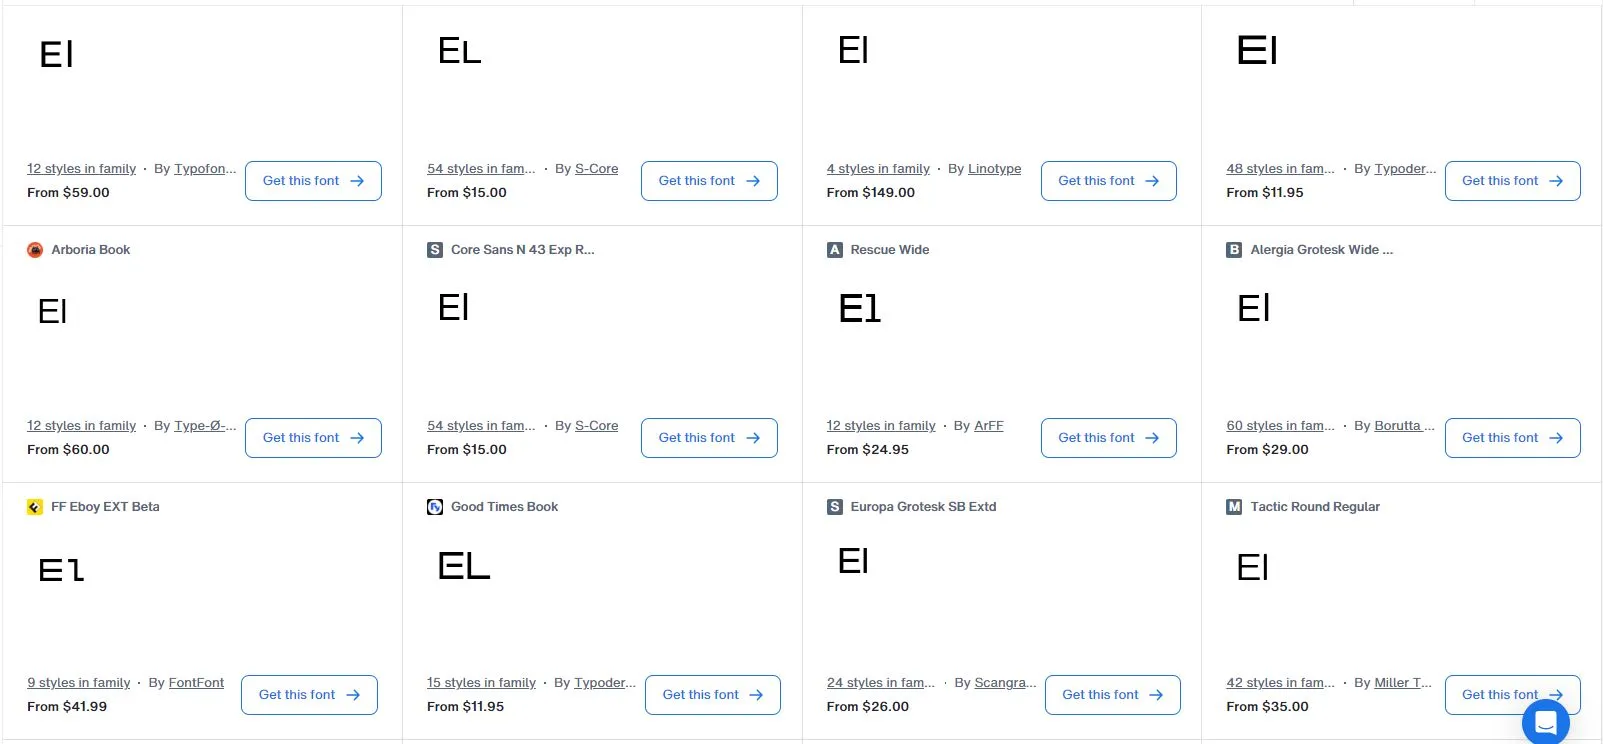Get the font priced from $149.00
This screenshot has width=1603, height=744.
1108,181
